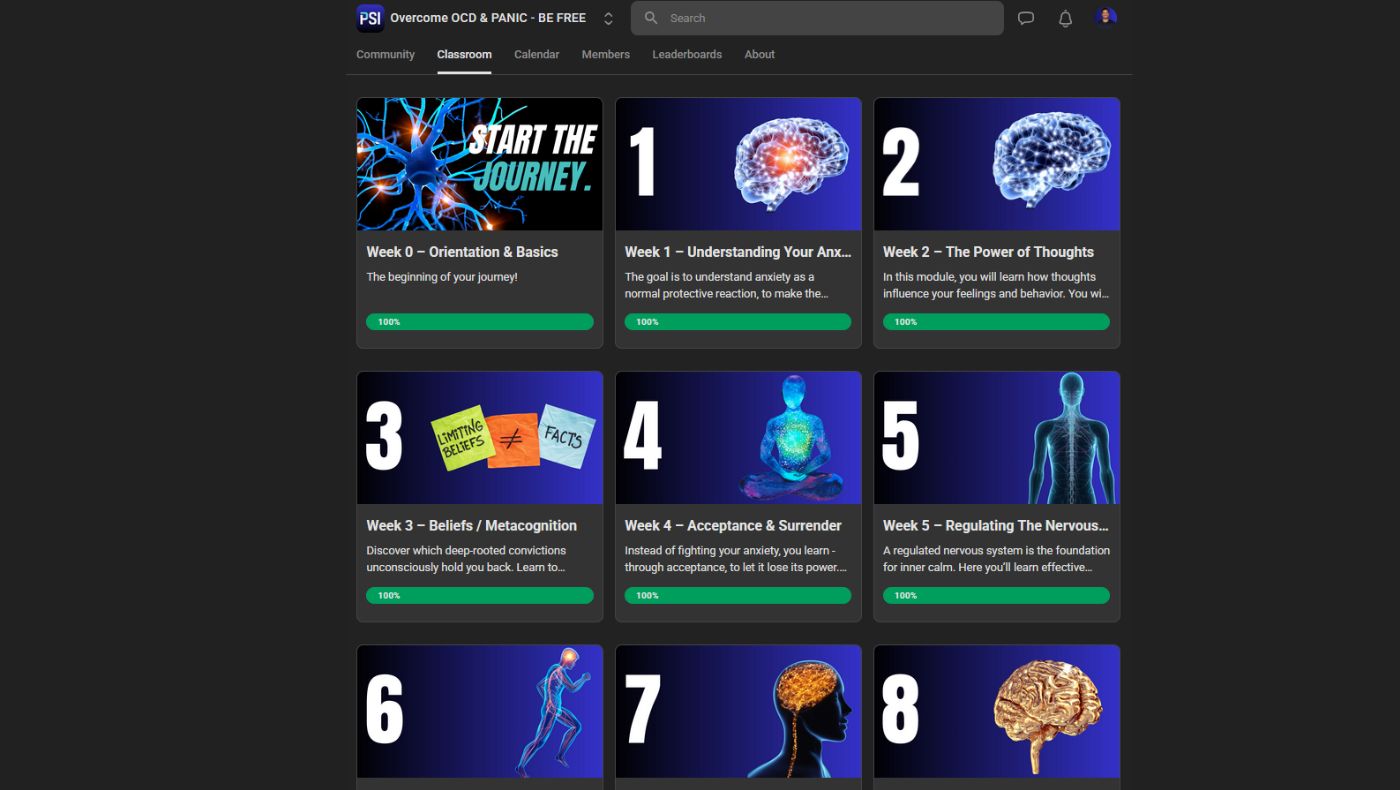Open the Week 1 brain thumbnail
The height and width of the screenshot is (790, 1400).
click(738, 164)
